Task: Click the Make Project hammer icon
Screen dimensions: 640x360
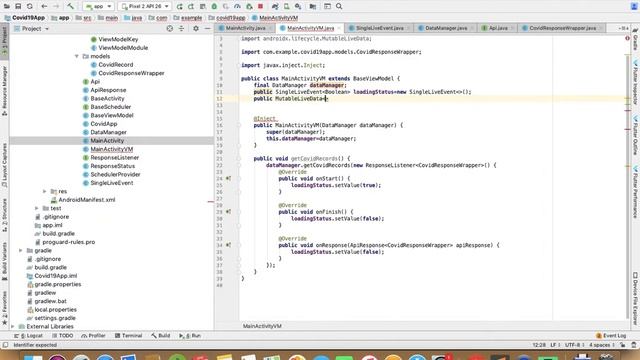Action: (70, 6)
